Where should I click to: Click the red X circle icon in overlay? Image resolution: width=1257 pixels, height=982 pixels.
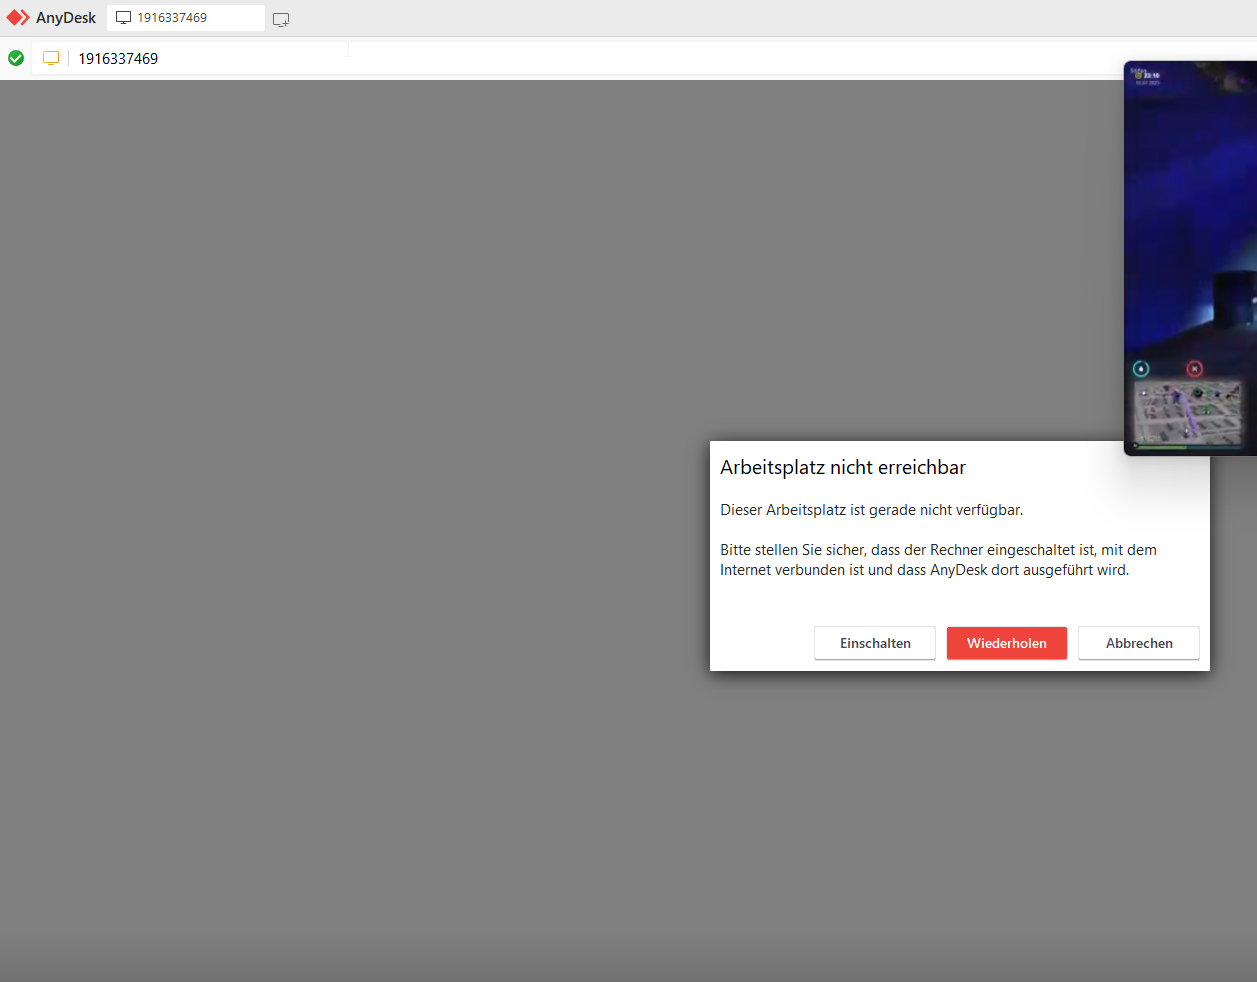(1194, 369)
